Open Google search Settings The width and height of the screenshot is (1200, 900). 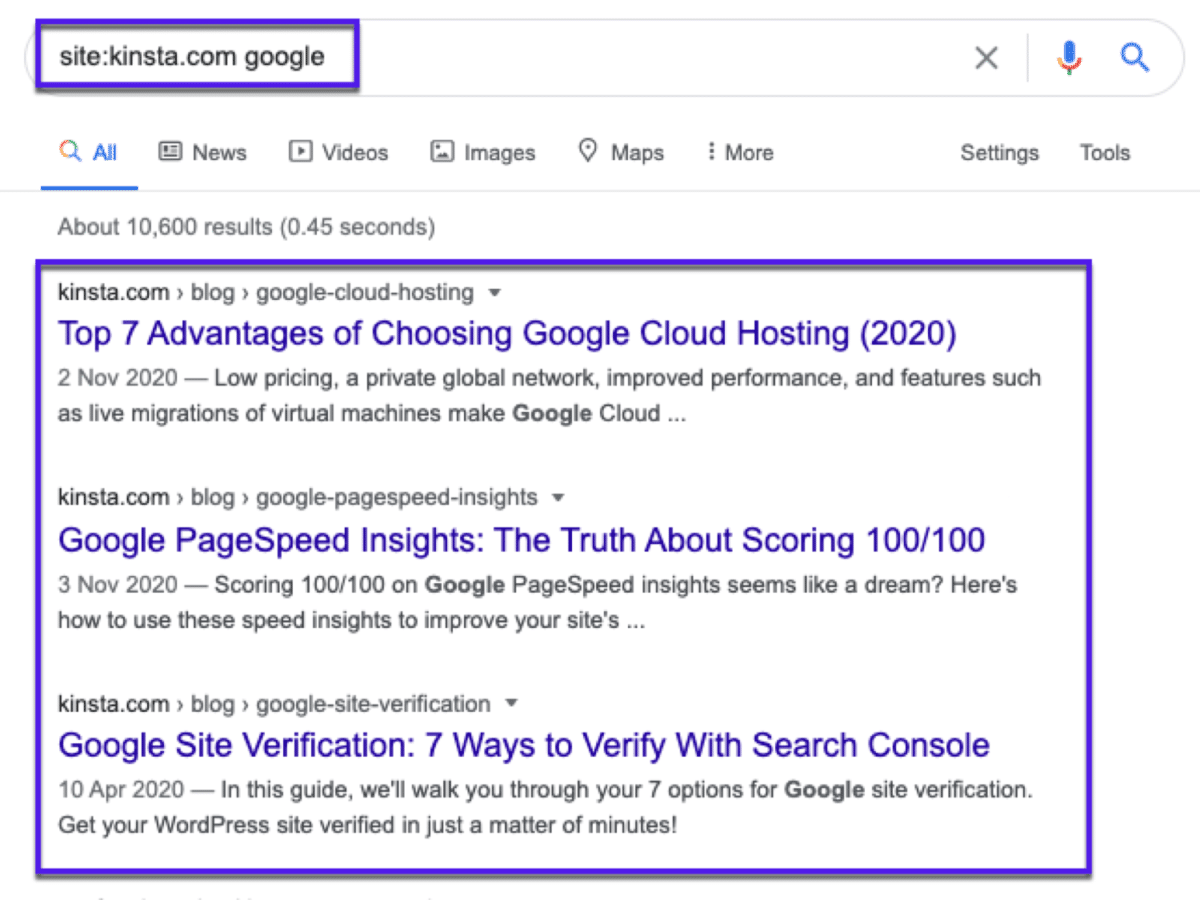[999, 152]
